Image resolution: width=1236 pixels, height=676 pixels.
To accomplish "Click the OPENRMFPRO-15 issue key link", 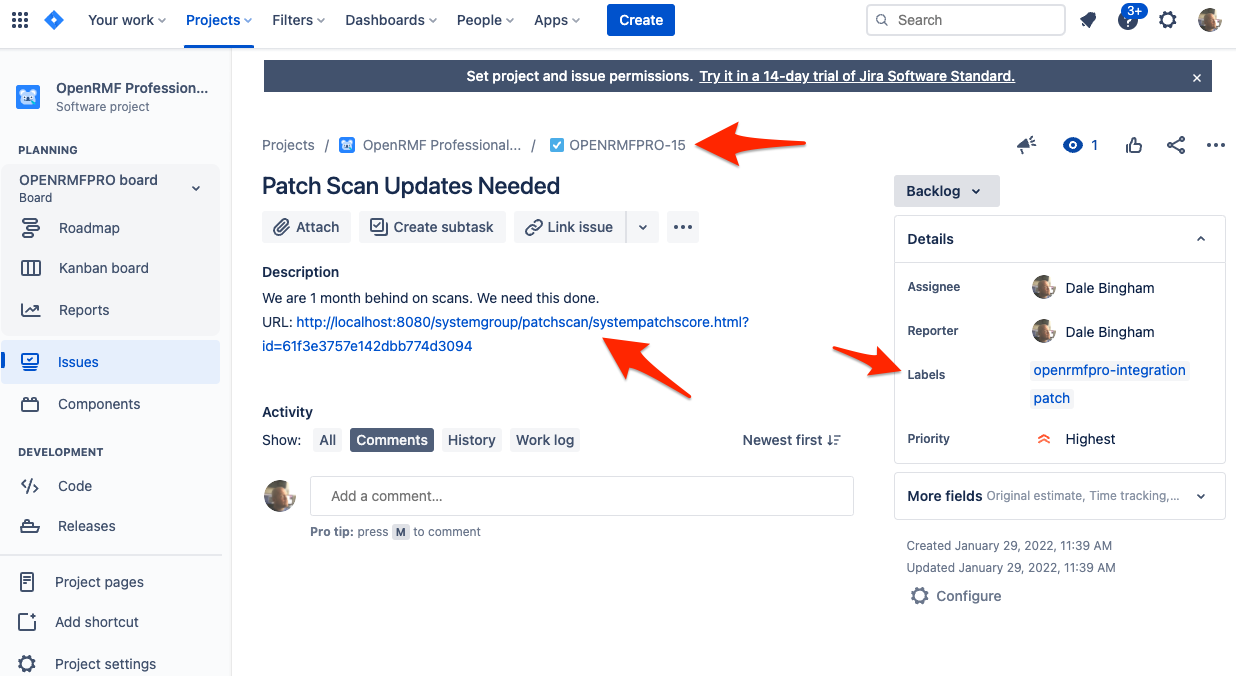I will [x=627, y=145].
